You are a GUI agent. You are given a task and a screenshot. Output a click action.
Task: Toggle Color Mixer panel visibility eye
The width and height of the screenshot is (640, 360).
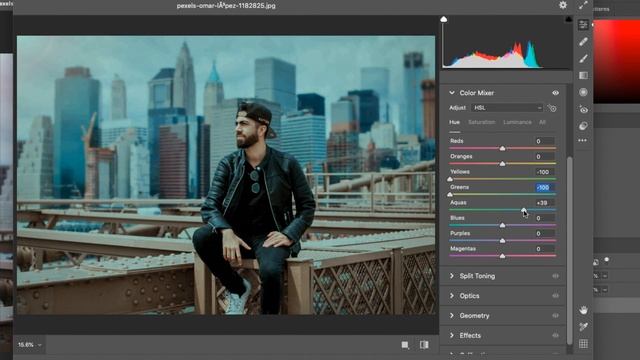click(x=556, y=93)
